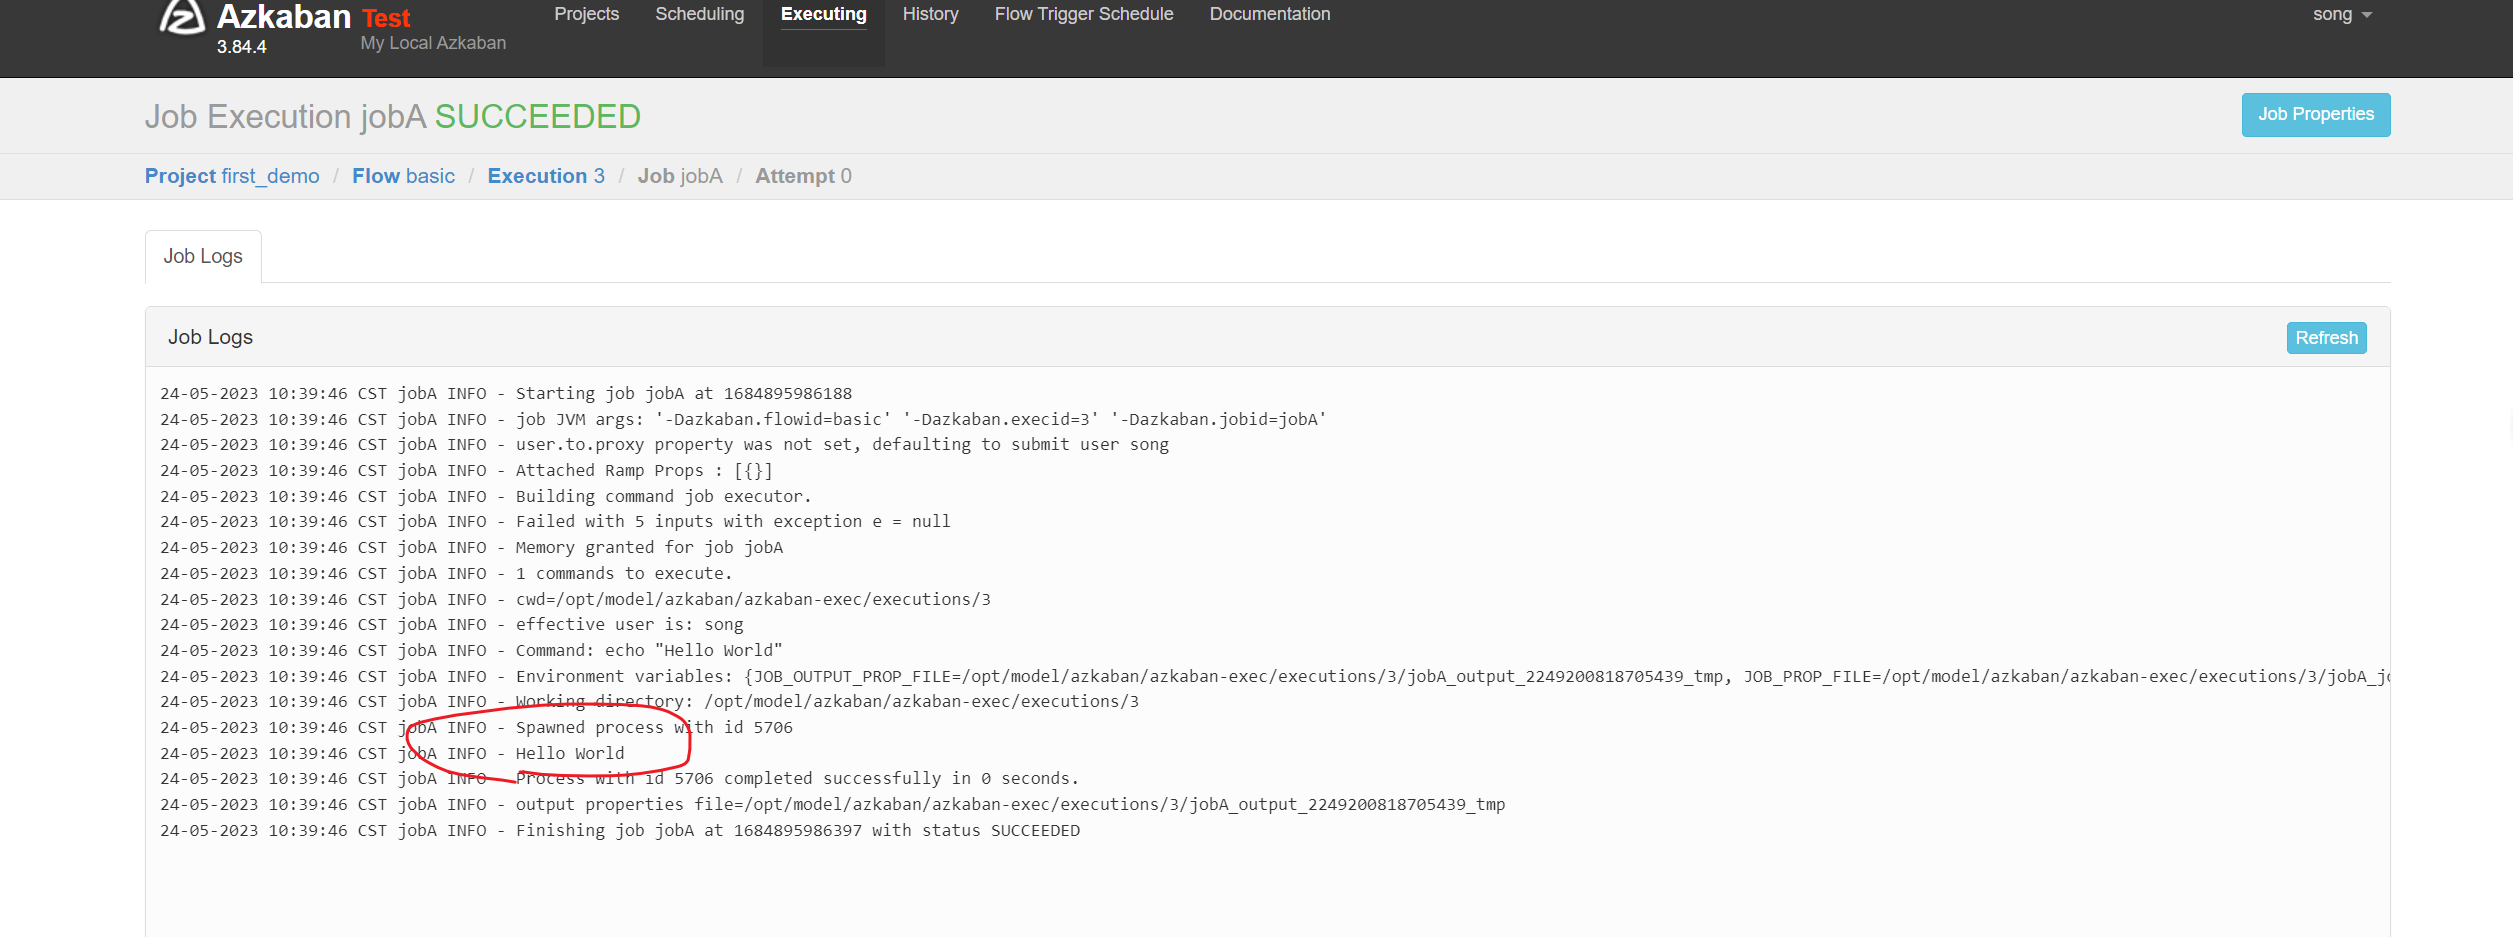Click the 'My Local Azkaban' label
Image resolution: width=2513 pixels, height=937 pixels.
(x=433, y=43)
